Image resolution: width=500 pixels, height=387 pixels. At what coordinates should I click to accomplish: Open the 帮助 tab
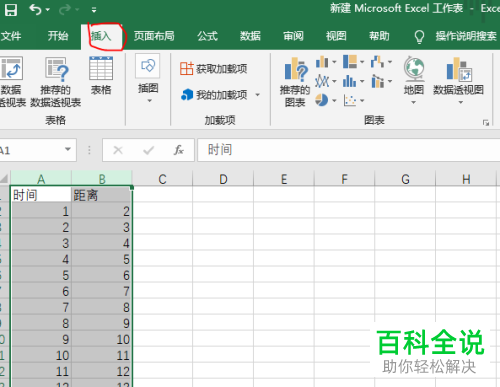coord(379,36)
